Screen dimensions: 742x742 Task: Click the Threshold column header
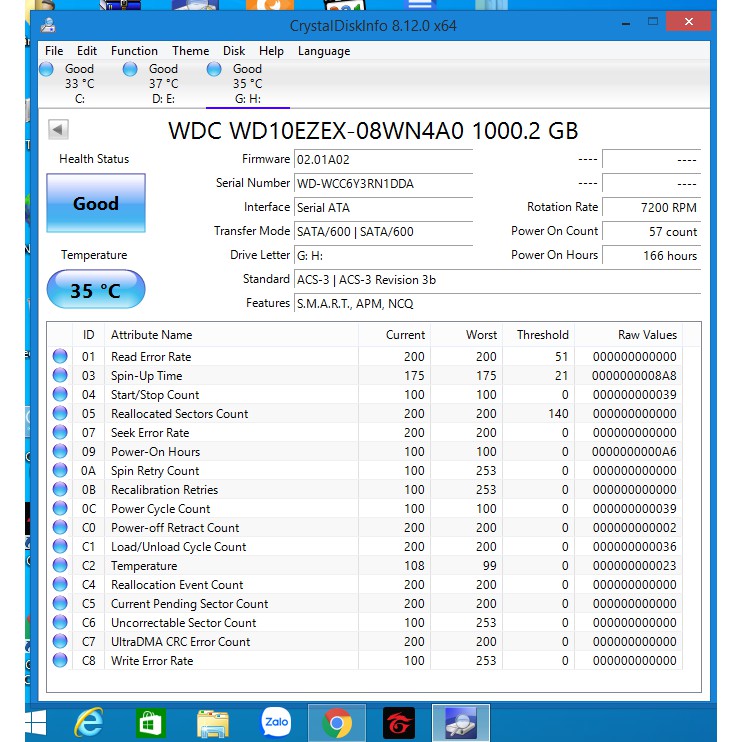(538, 335)
